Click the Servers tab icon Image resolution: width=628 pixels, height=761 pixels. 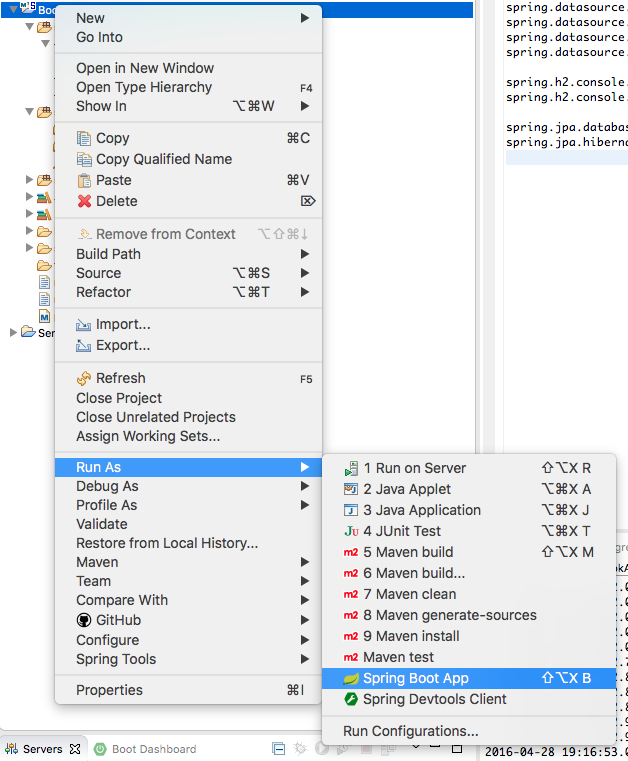(x=12, y=749)
